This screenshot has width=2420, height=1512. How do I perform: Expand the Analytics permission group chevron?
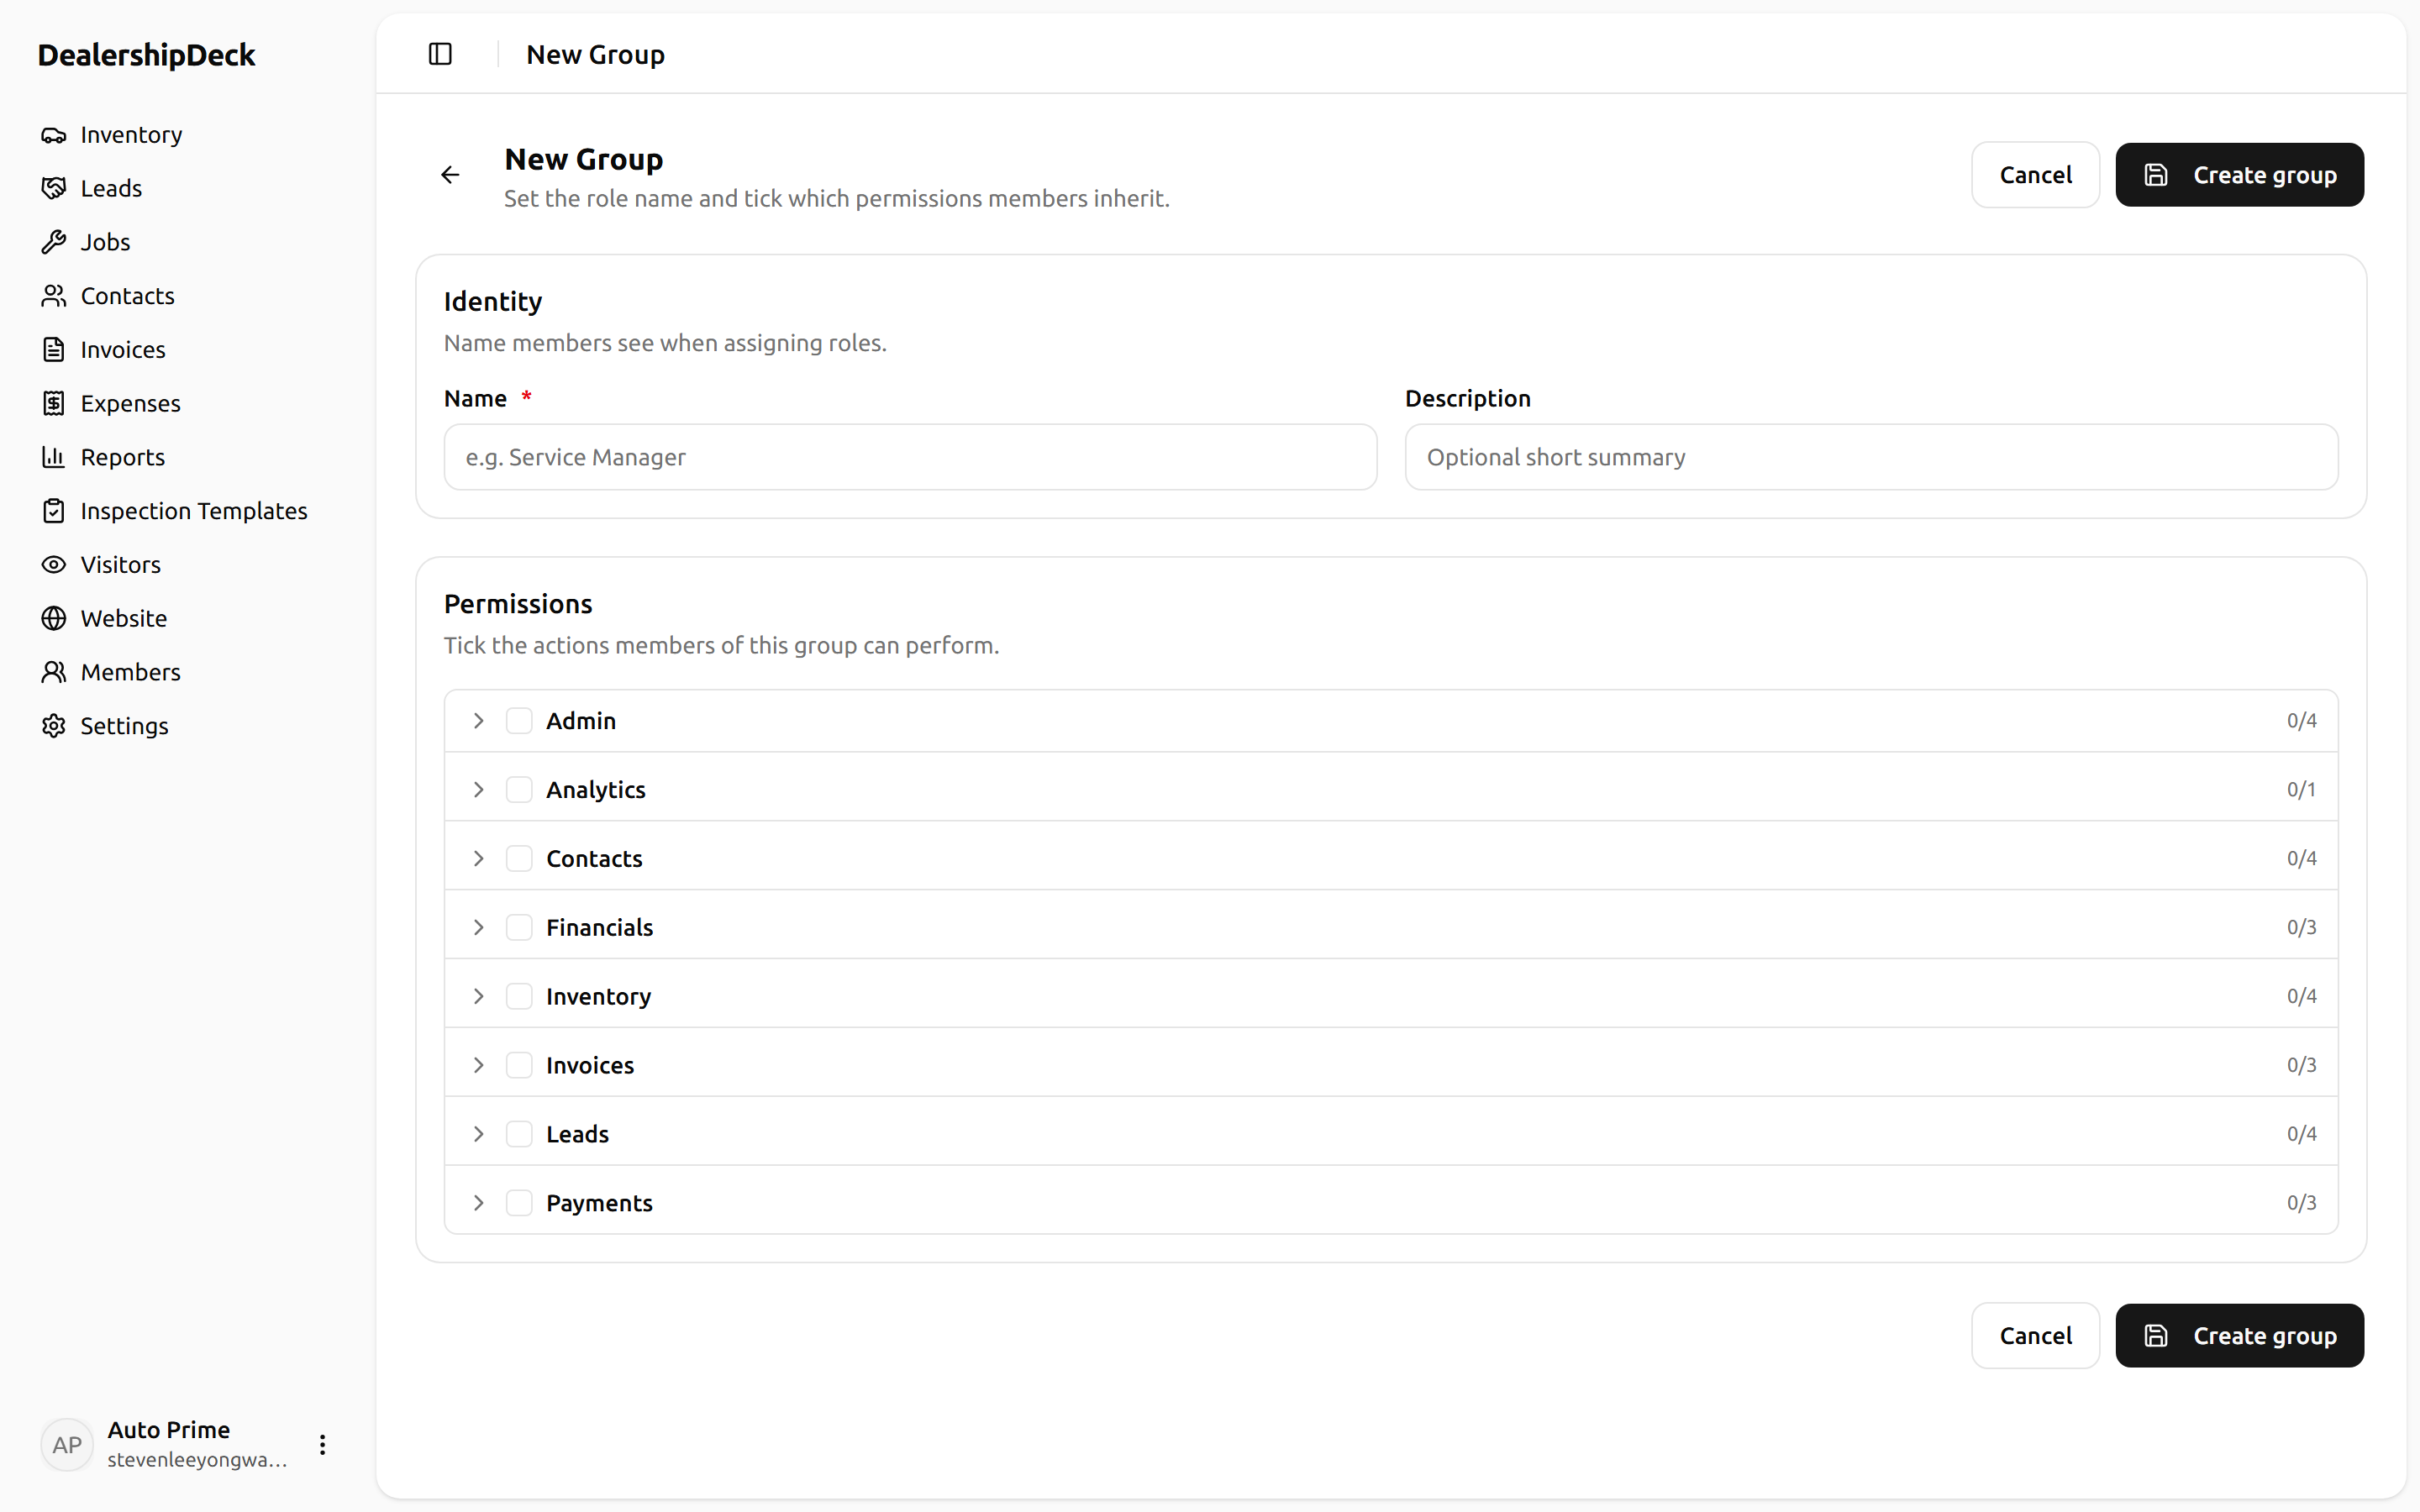(478, 790)
